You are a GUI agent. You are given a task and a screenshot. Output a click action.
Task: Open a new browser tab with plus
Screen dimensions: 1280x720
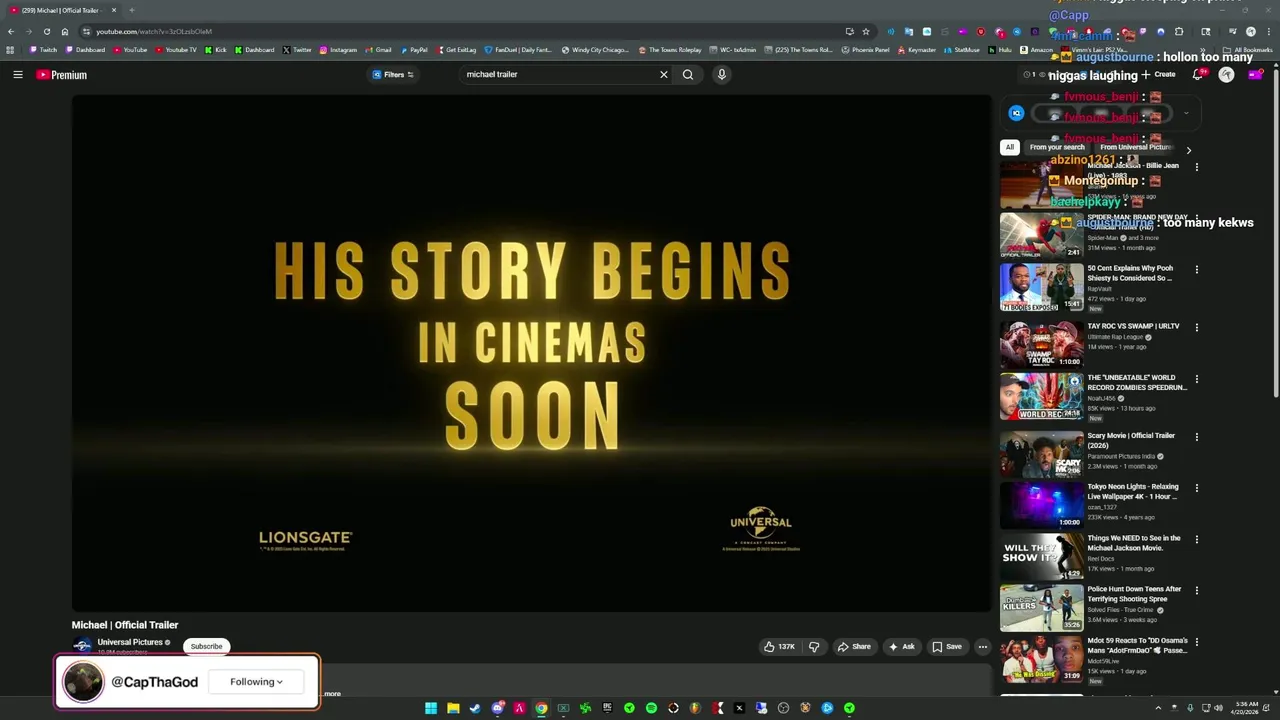coord(131,10)
